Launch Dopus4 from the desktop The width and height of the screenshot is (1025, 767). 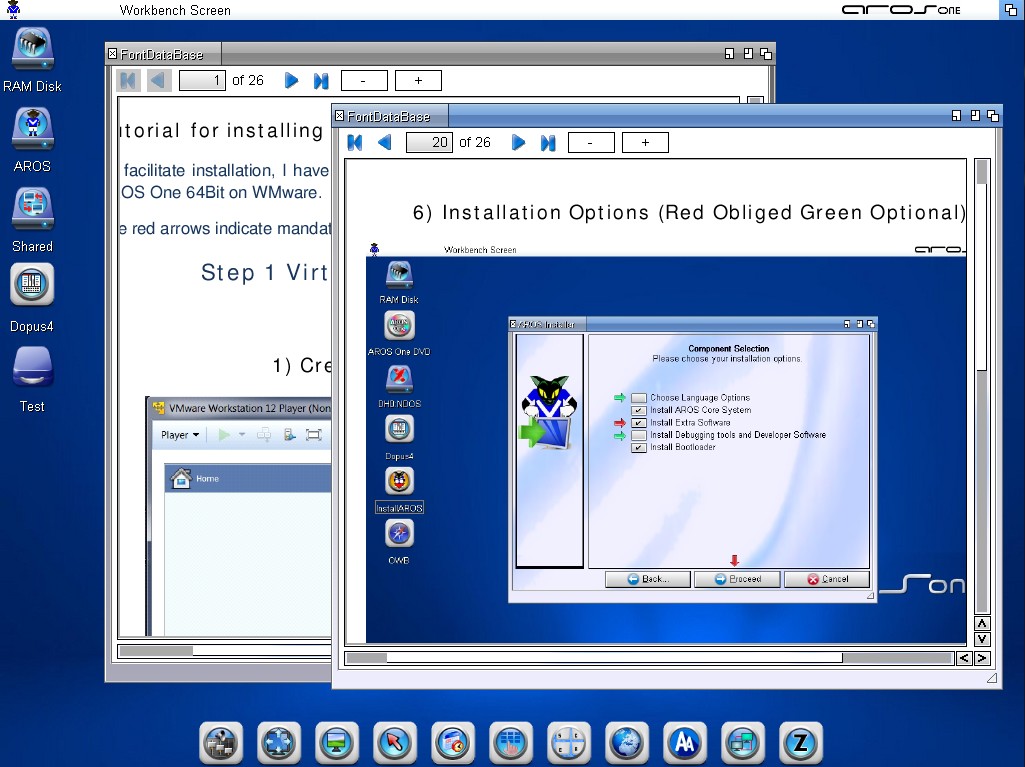coord(32,286)
